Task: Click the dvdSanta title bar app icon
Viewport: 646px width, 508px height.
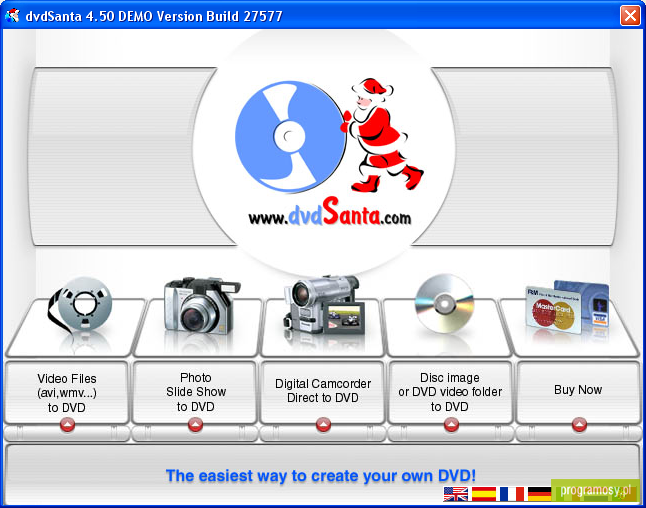Action: click(x=12, y=15)
